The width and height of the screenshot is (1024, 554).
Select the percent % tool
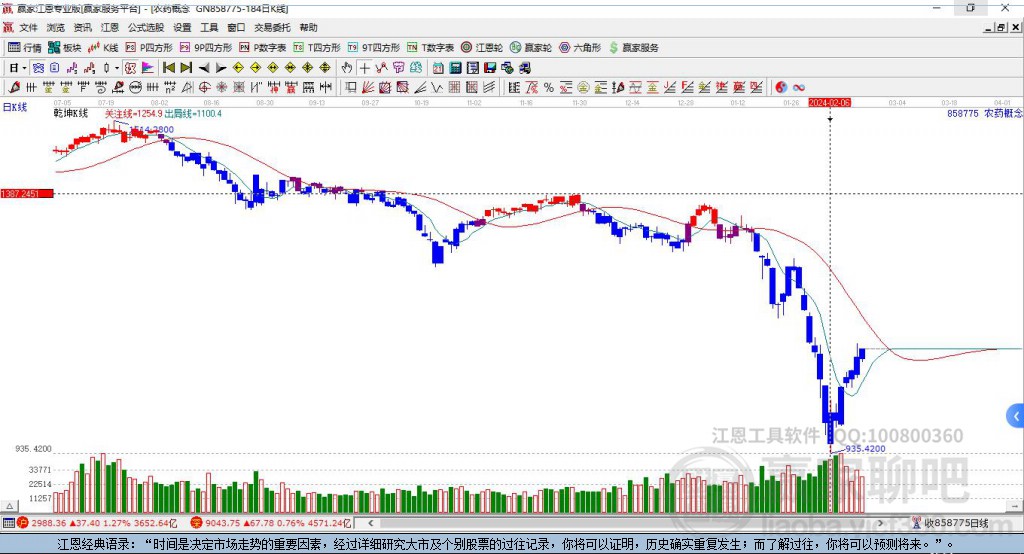click(x=549, y=88)
